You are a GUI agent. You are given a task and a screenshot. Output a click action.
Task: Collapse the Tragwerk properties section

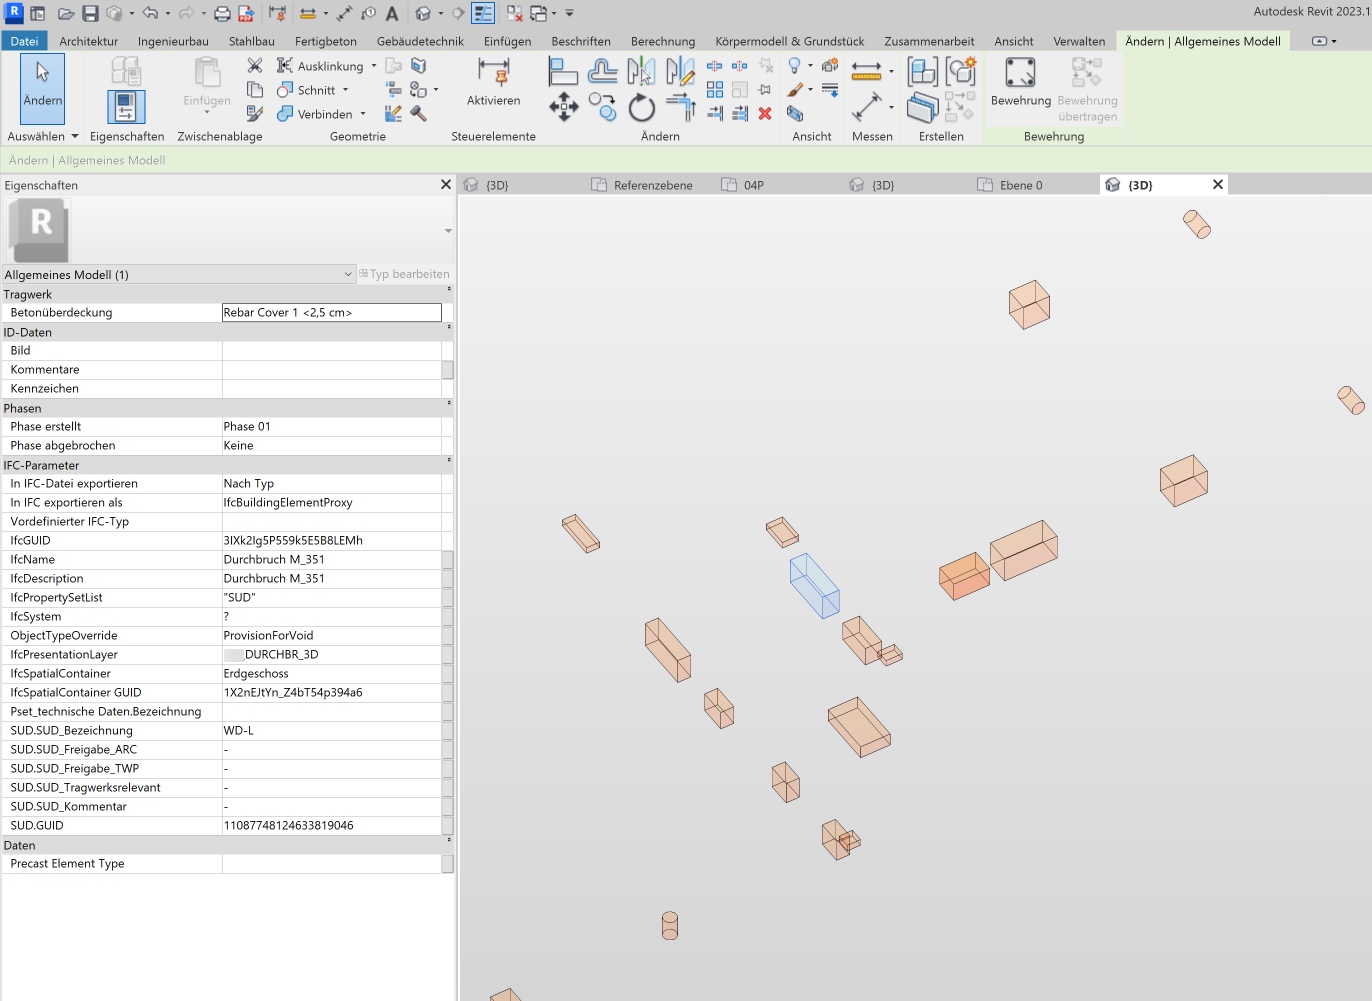coord(449,290)
